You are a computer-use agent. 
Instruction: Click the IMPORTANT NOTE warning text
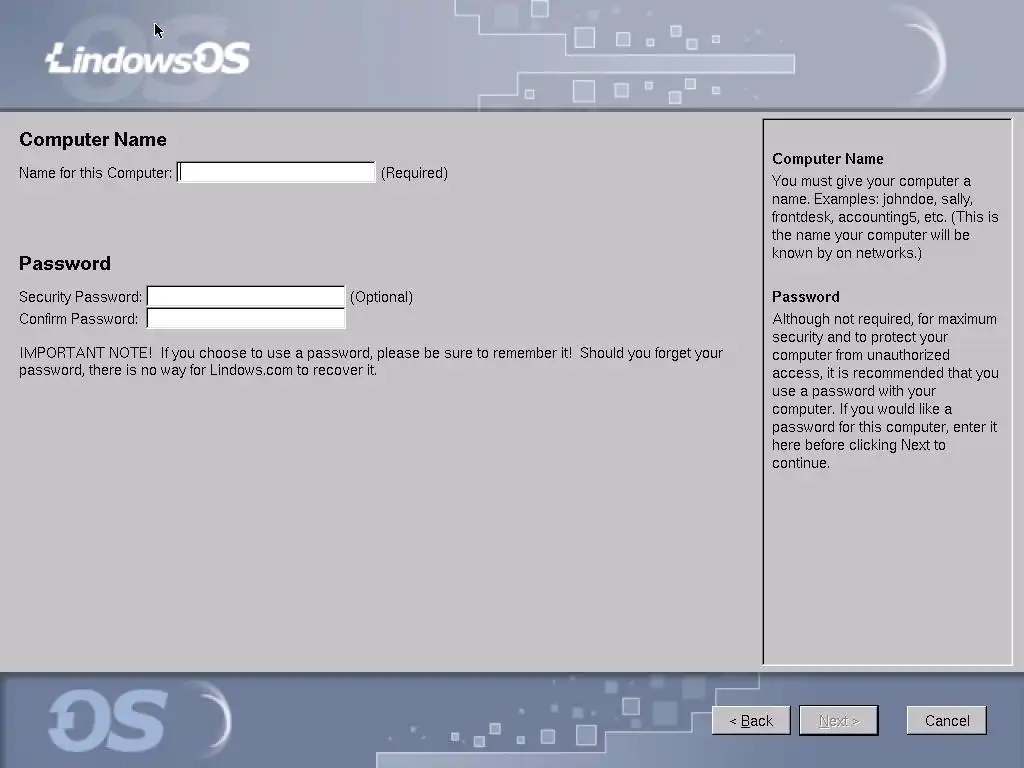371,361
